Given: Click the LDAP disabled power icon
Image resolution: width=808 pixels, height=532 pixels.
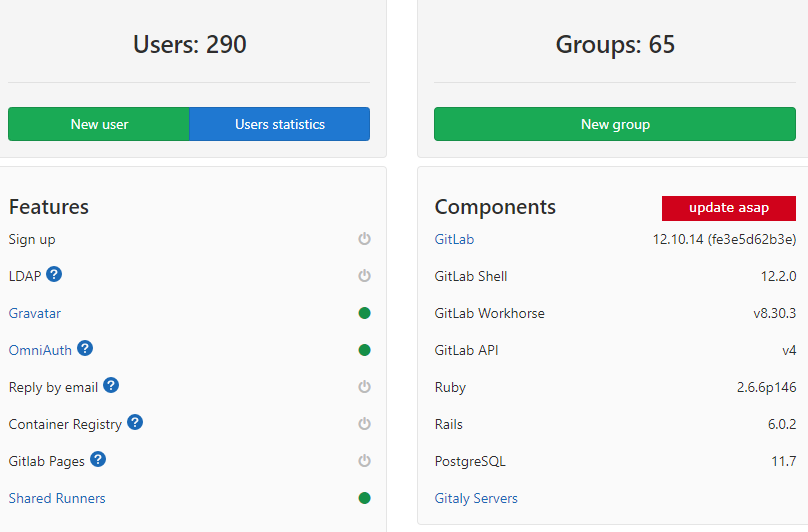Looking at the screenshot, I should (x=364, y=276).
